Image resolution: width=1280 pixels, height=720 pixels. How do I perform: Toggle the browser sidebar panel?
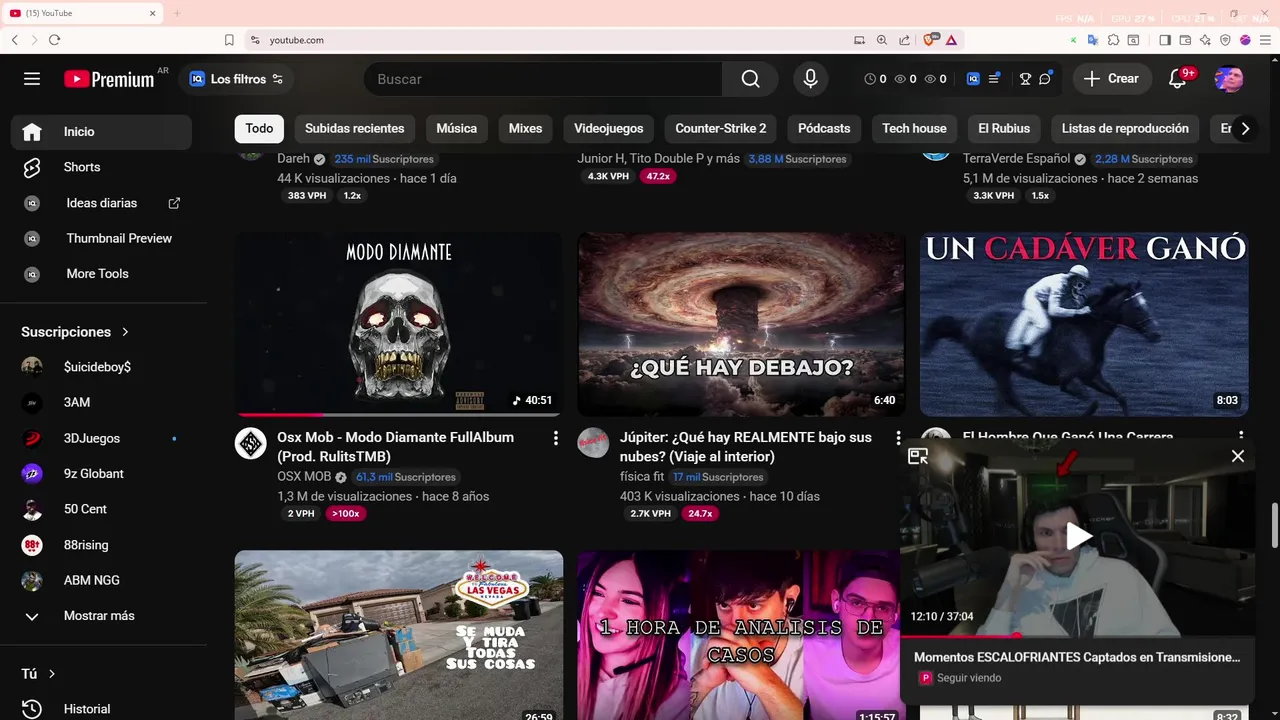[1165, 40]
